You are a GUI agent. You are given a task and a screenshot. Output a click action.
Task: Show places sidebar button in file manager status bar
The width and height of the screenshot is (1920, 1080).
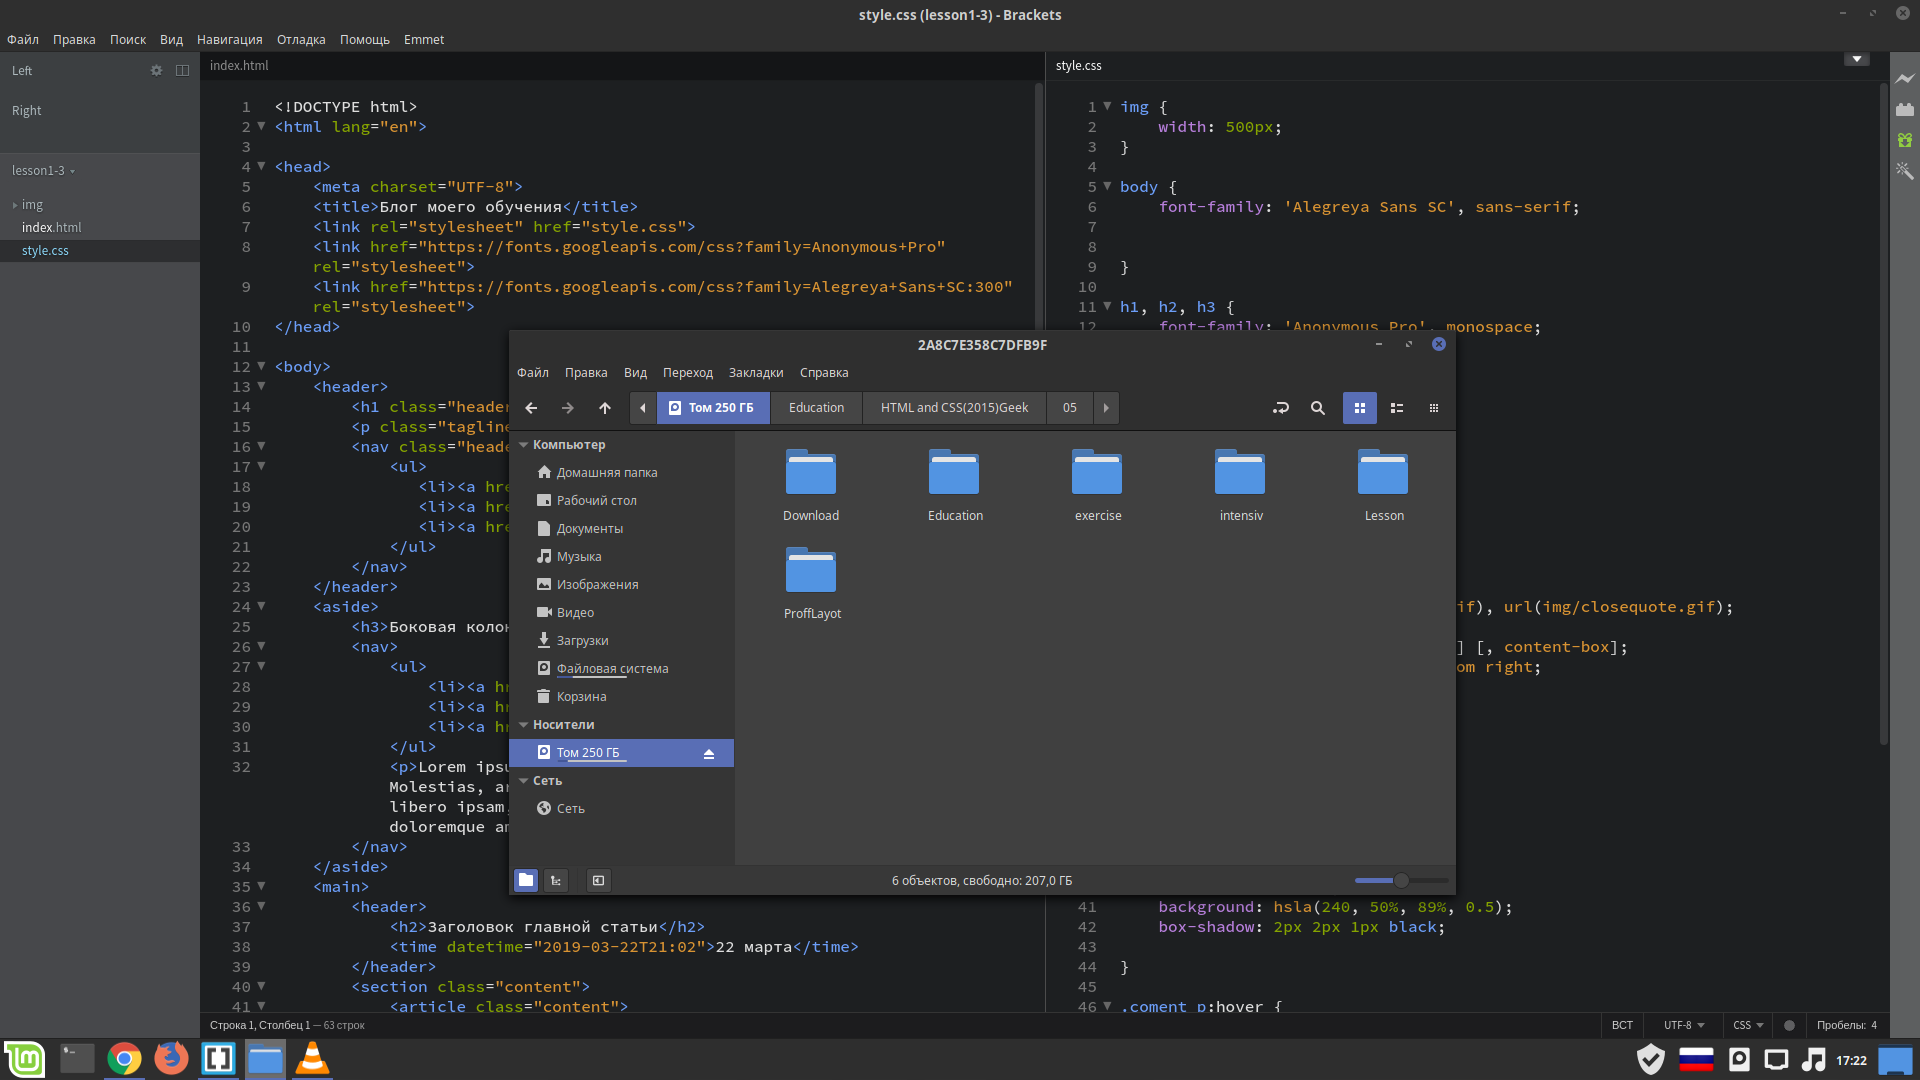(526, 880)
